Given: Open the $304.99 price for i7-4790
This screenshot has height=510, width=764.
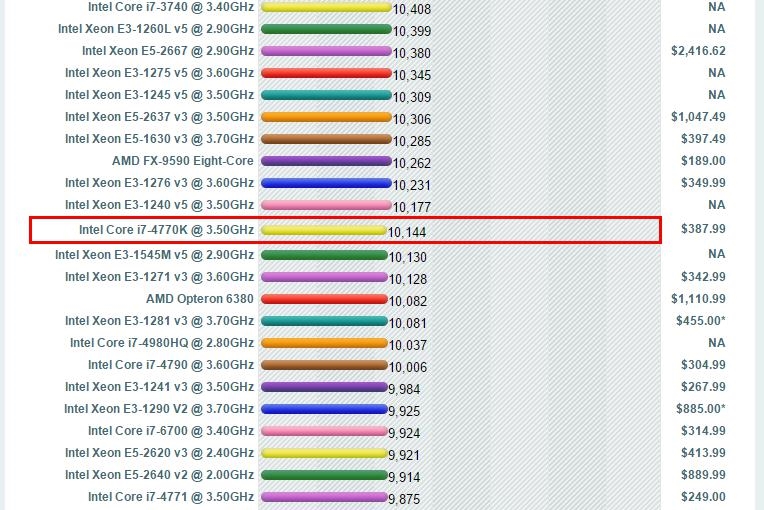Looking at the screenshot, I should [703, 365].
